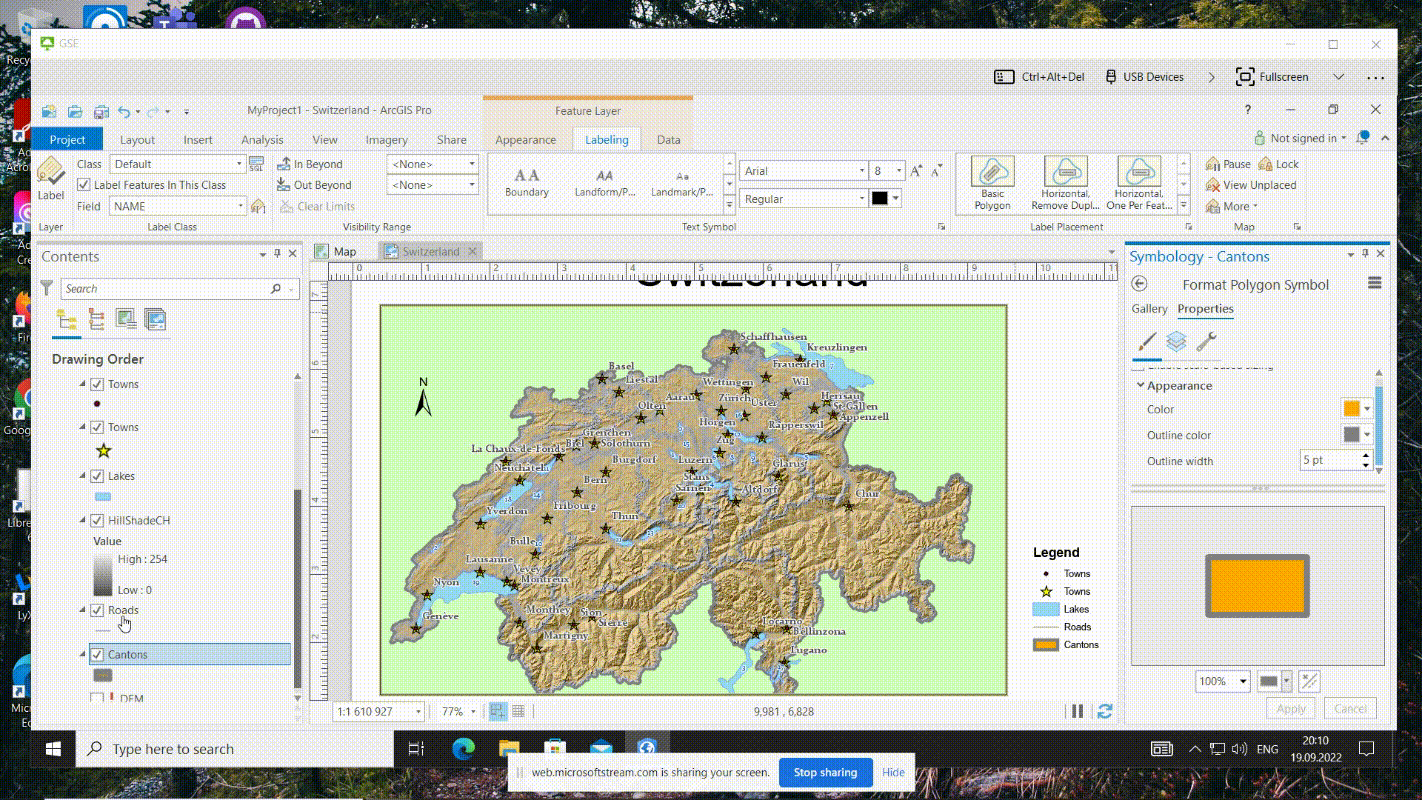Open the label Field NAME dropdown
The image size is (1422, 800).
pos(241,206)
